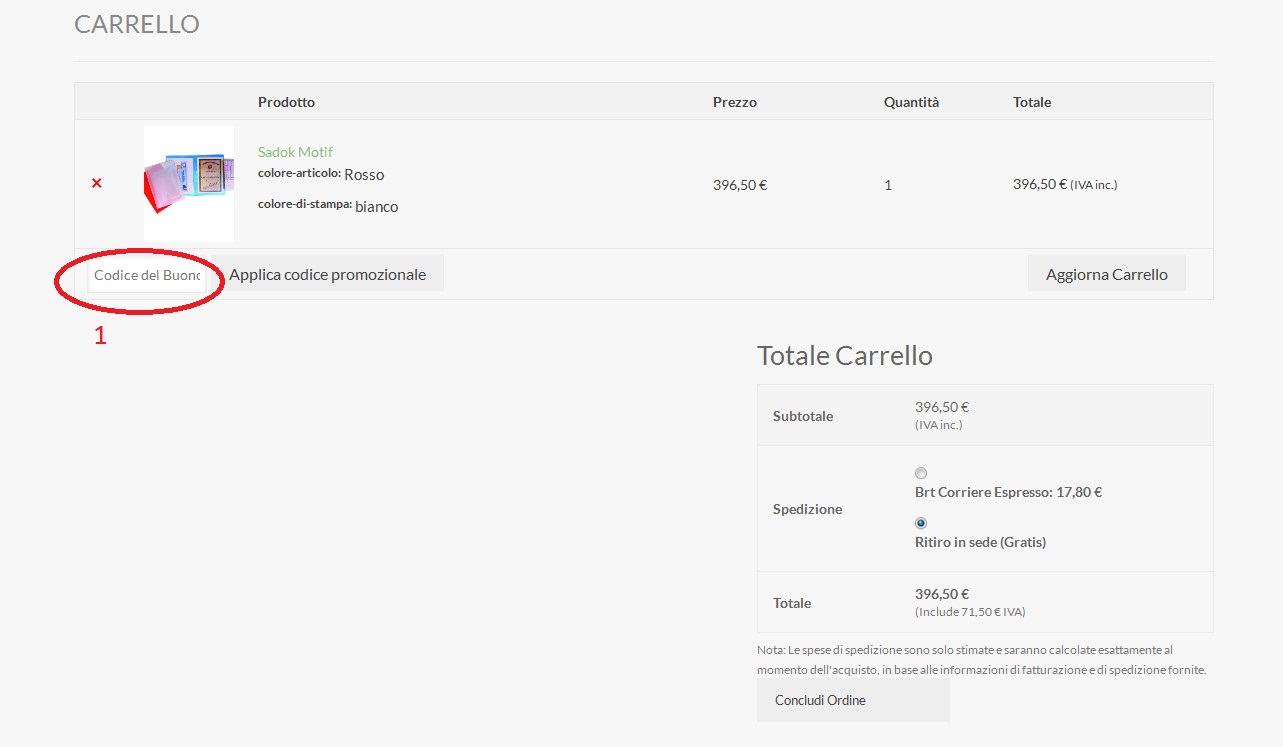Screen dimensions: 1283x747
Task: Open the Sadok Motif product link
Action: coord(295,152)
